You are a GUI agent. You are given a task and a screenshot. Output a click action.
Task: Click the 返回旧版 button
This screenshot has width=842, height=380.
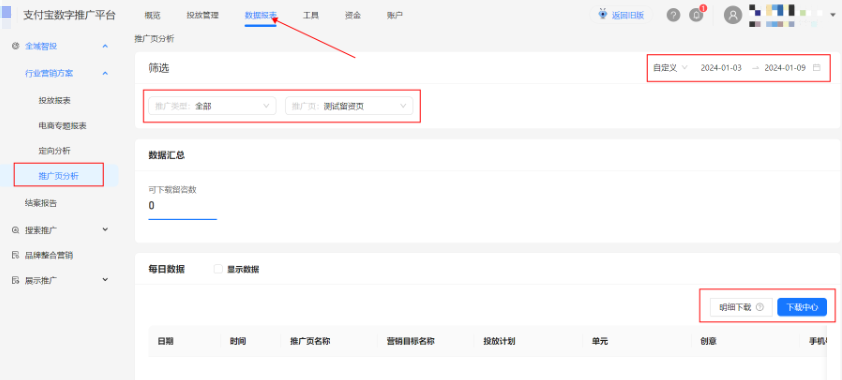coord(621,15)
